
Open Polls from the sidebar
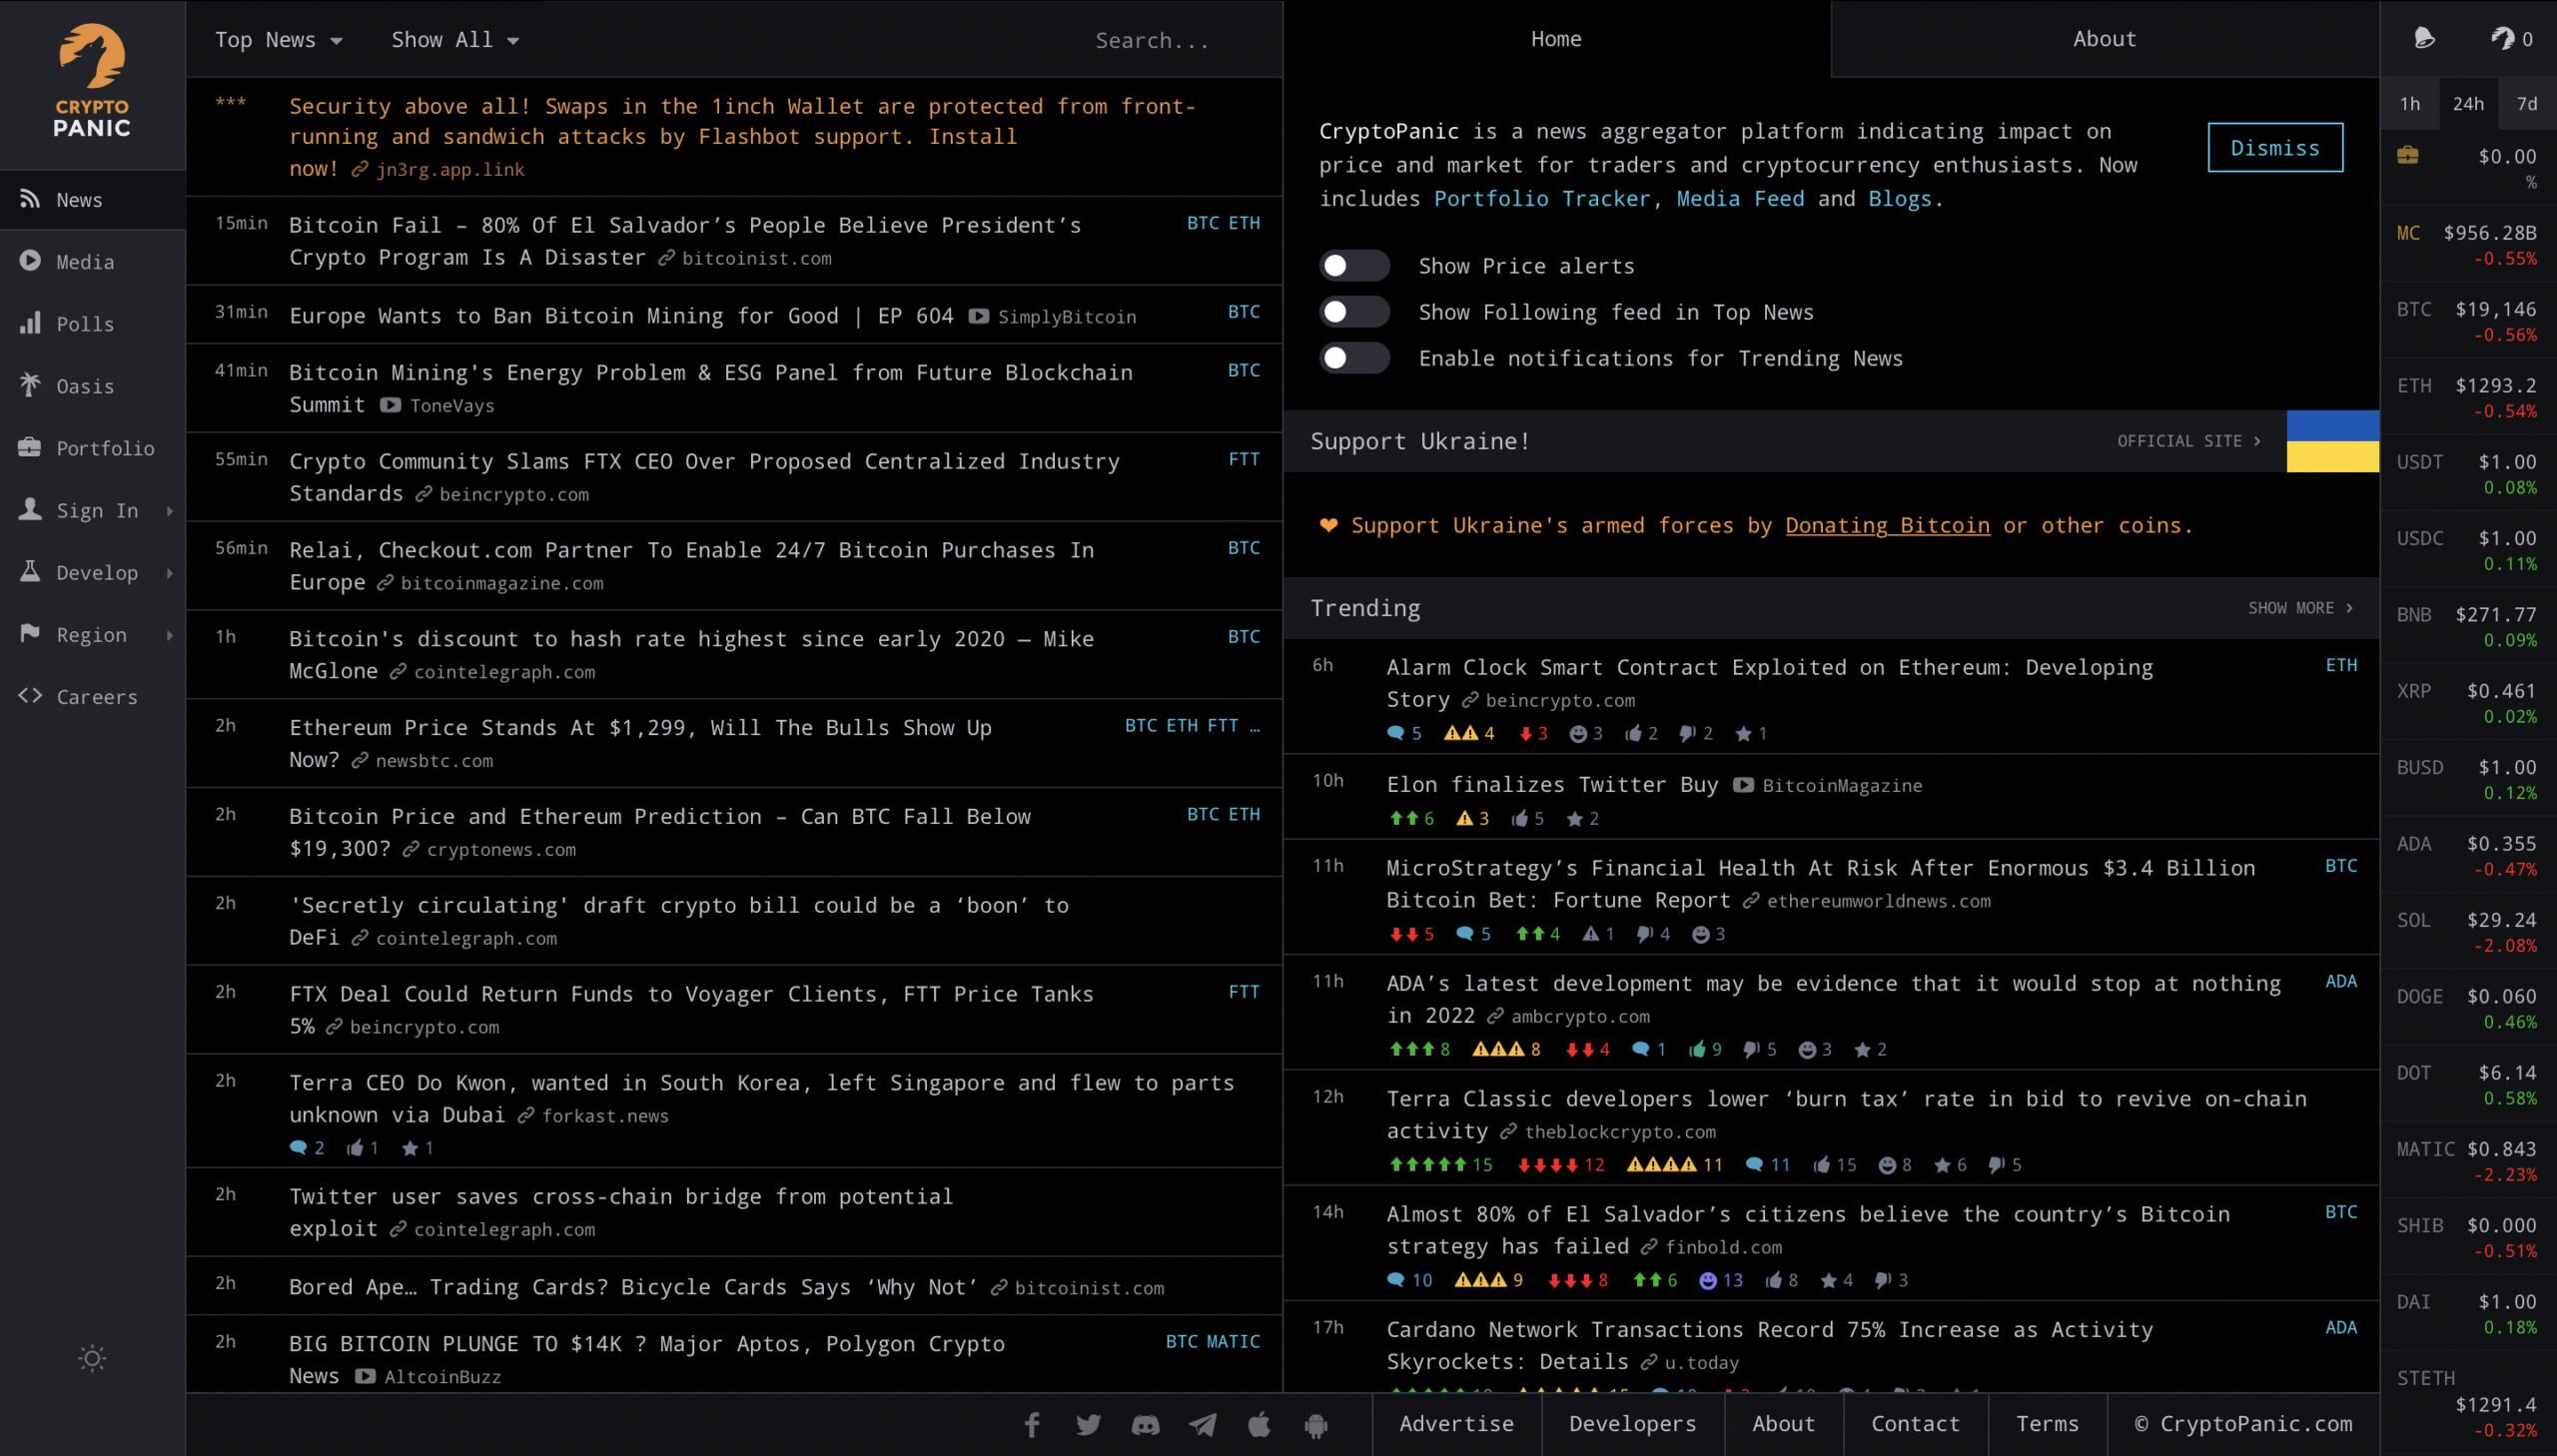tap(92, 324)
